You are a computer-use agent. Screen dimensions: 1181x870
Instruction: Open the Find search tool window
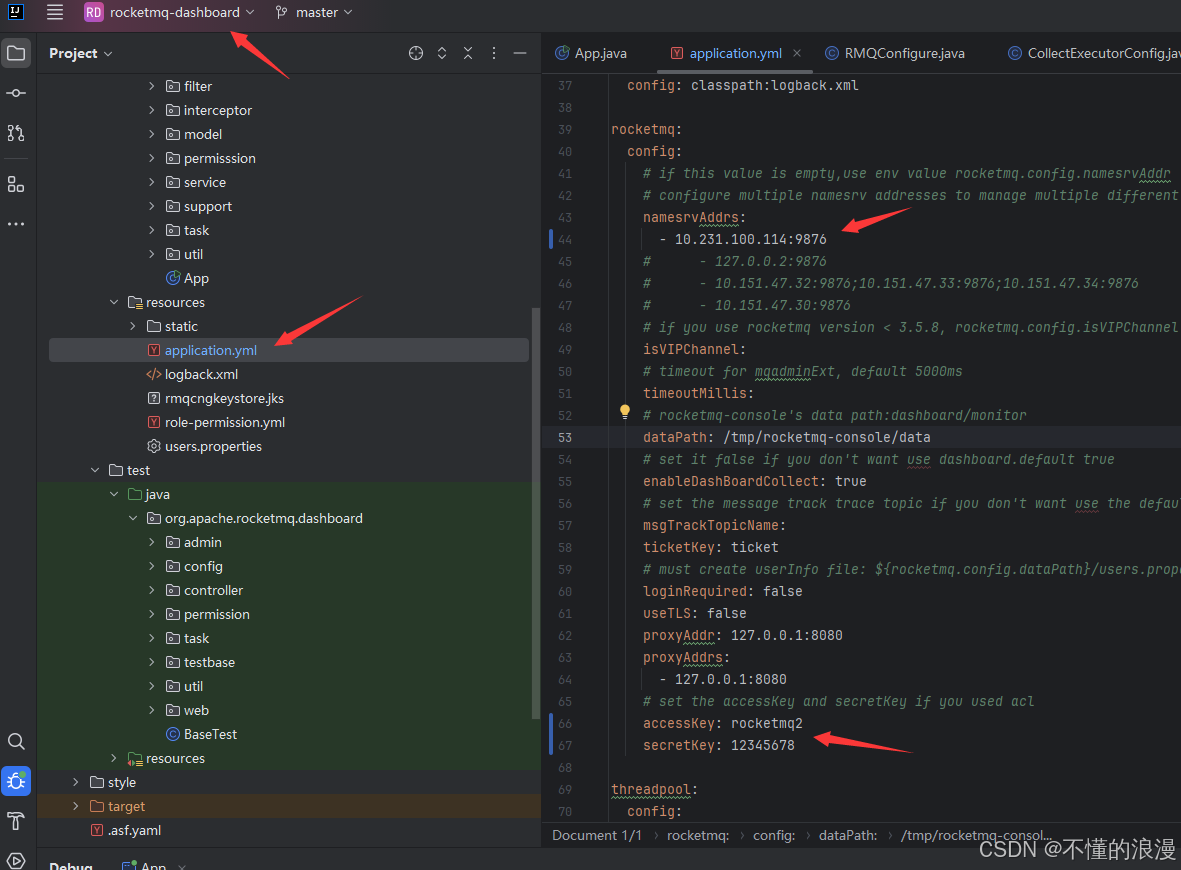(x=16, y=741)
